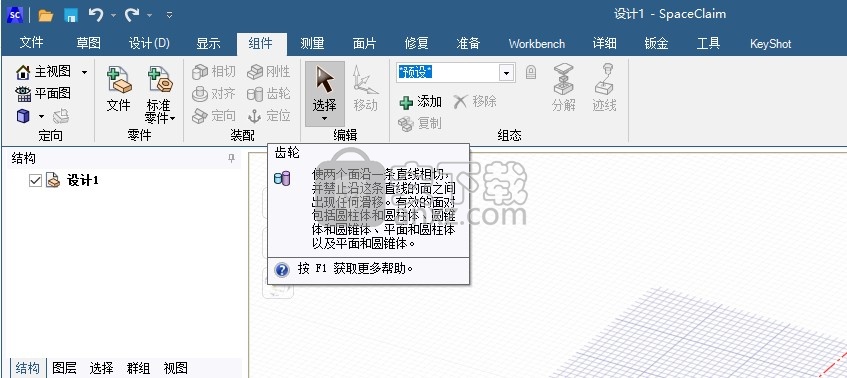Insert a part using the 文件 button
Screen dimensions: 847x378
(118, 88)
